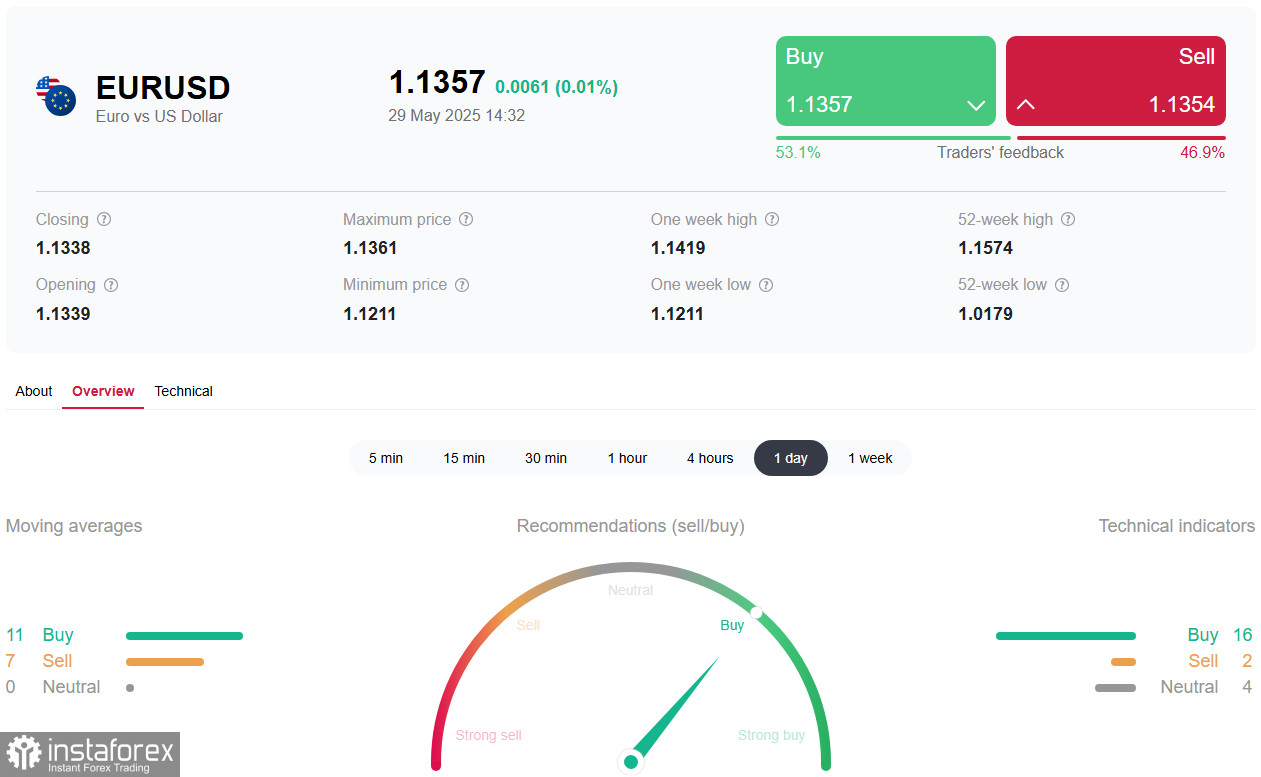Click the Strong sell gauge label
This screenshot has width=1261, height=777.
pyautogui.click(x=489, y=735)
